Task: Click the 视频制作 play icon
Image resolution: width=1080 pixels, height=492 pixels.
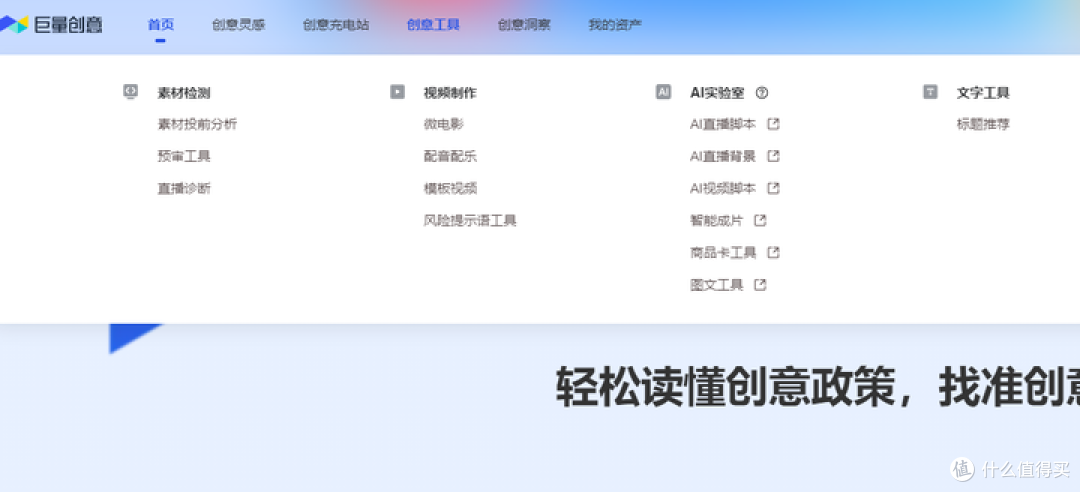Action: pyautogui.click(x=397, y=92)
